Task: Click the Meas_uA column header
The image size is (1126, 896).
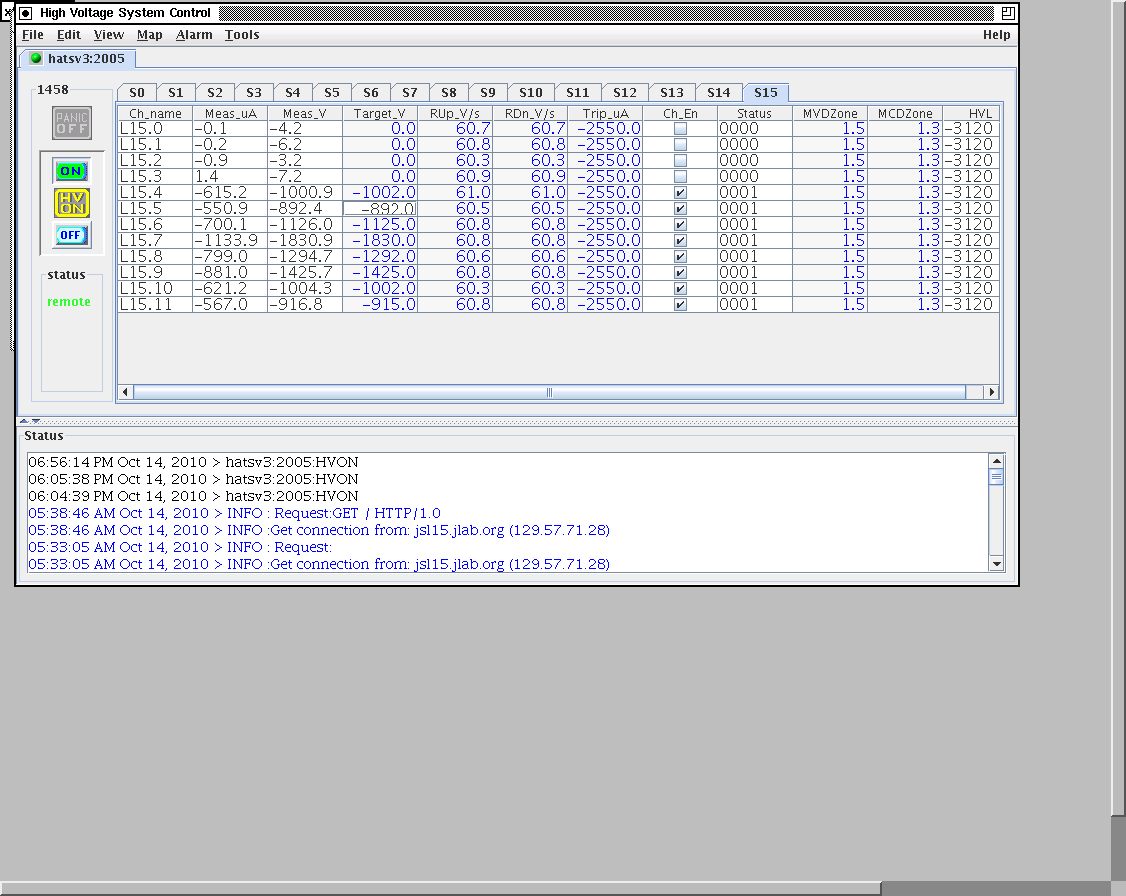Action: click(x=230, y=113)
